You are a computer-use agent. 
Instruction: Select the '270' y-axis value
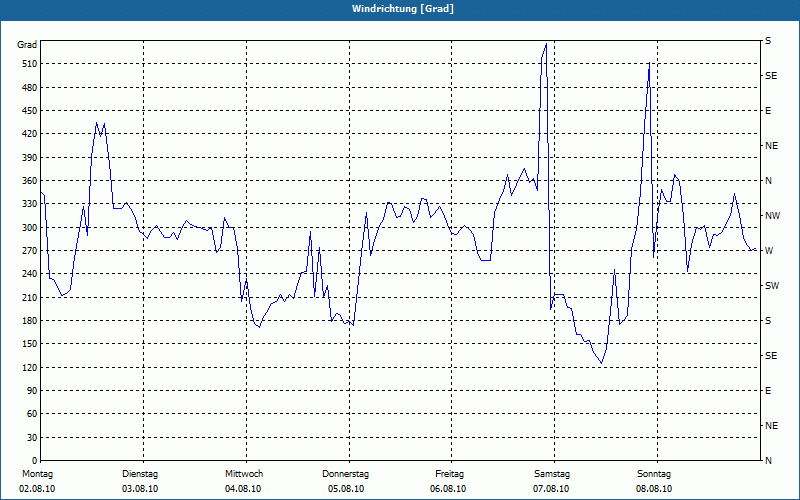(30, 251)
